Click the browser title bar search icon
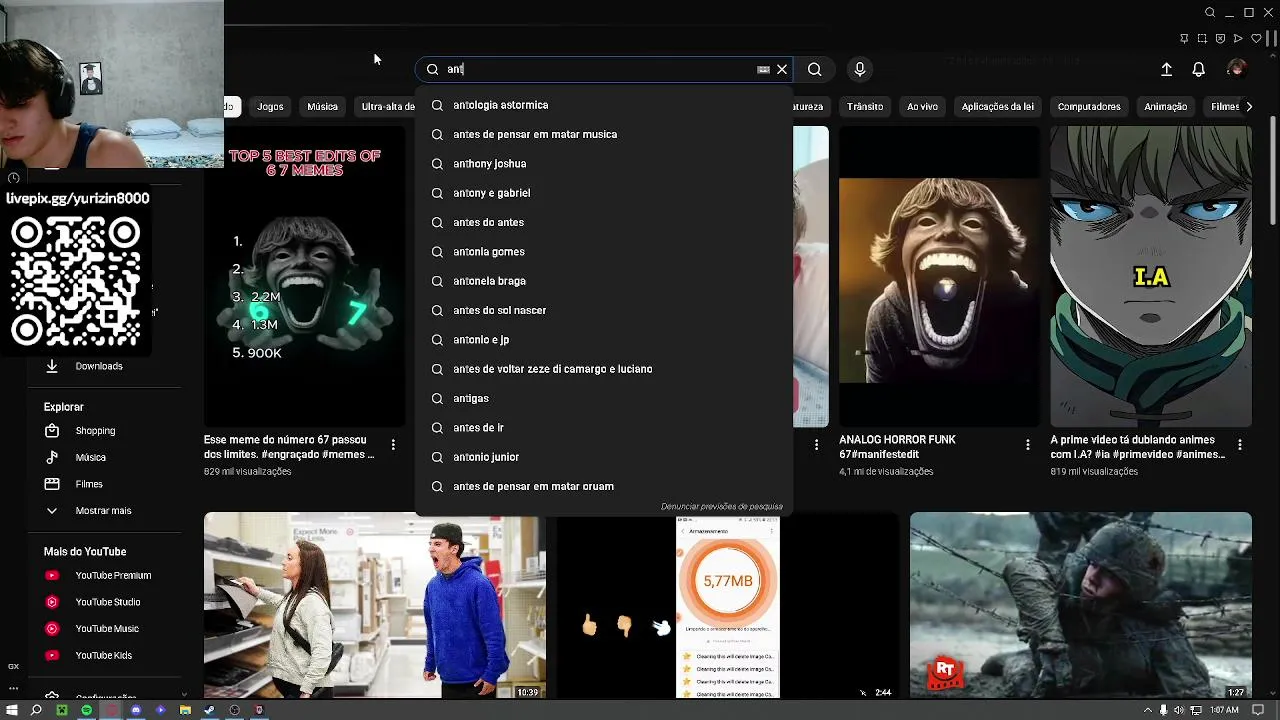 tap(1210, 13)
